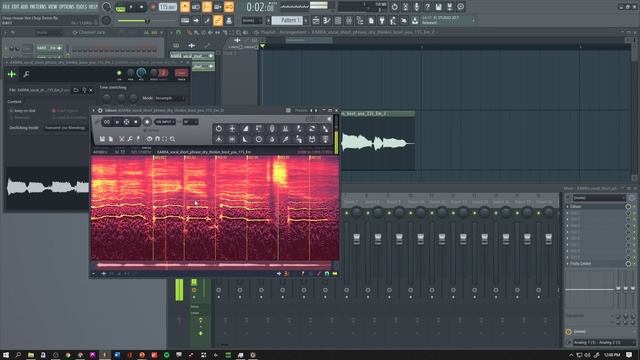Click the send to playlist icon in Edison
This screenshot has width=640, height=360.
tap(325, 139)
